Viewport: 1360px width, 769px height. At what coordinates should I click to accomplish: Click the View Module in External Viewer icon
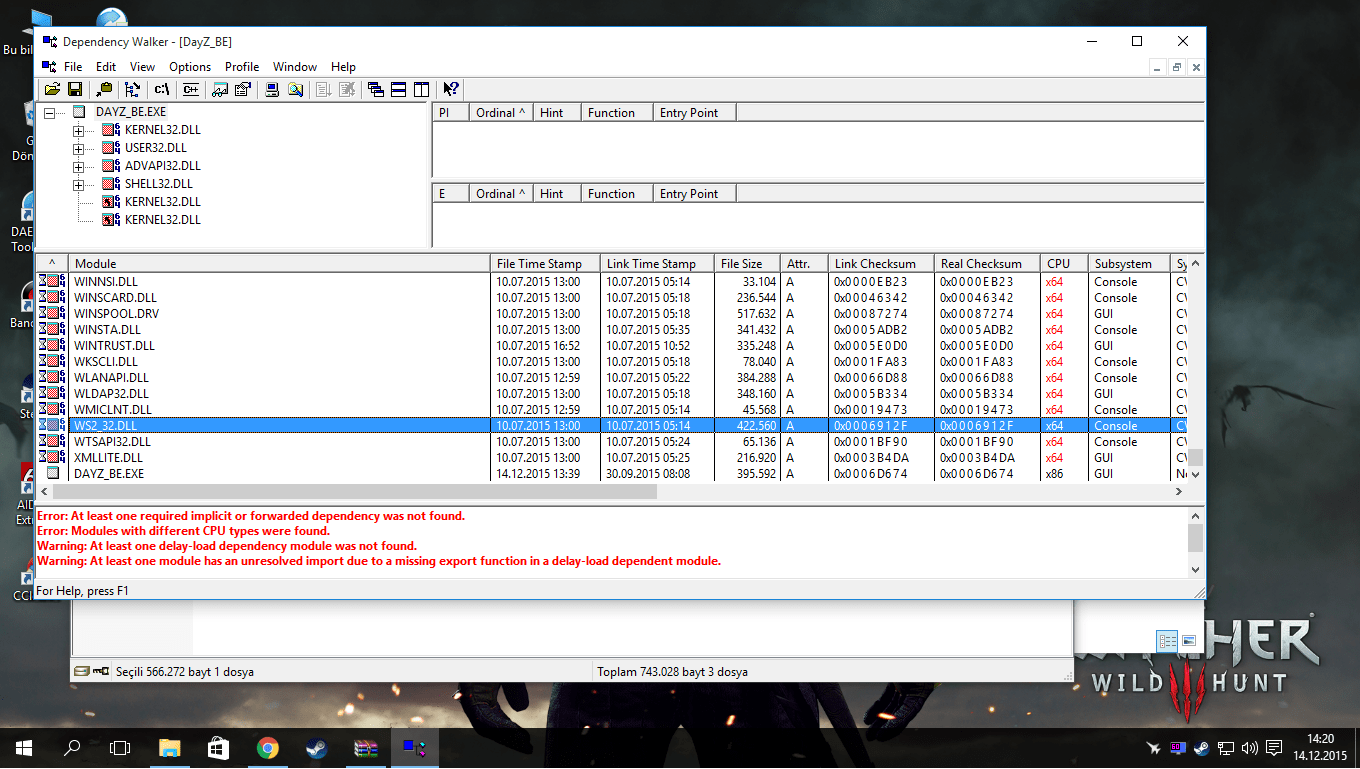point(220,90)
